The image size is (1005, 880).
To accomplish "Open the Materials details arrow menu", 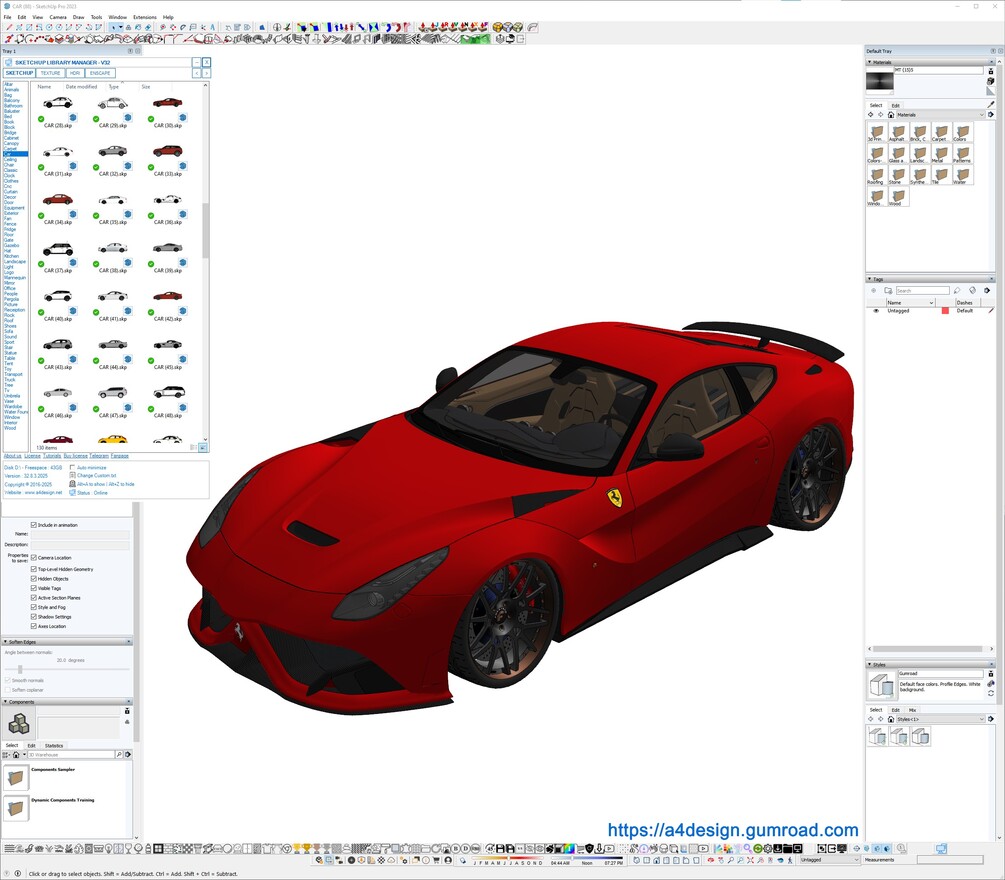I will coord(991,115).
